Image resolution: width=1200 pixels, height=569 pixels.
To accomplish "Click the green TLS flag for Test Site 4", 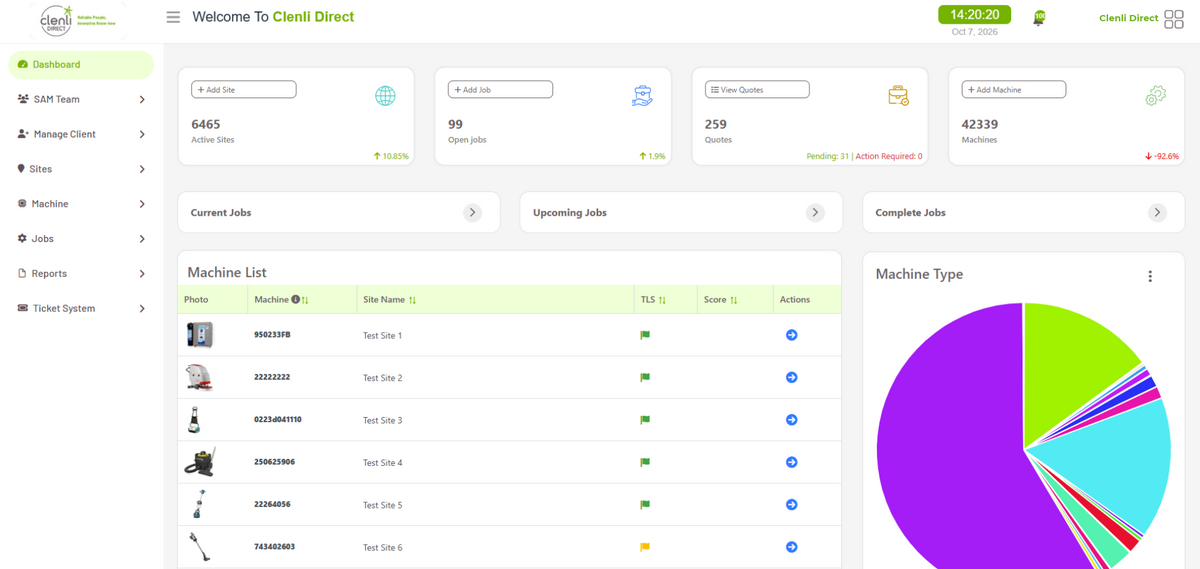I will tap(645, 462).
